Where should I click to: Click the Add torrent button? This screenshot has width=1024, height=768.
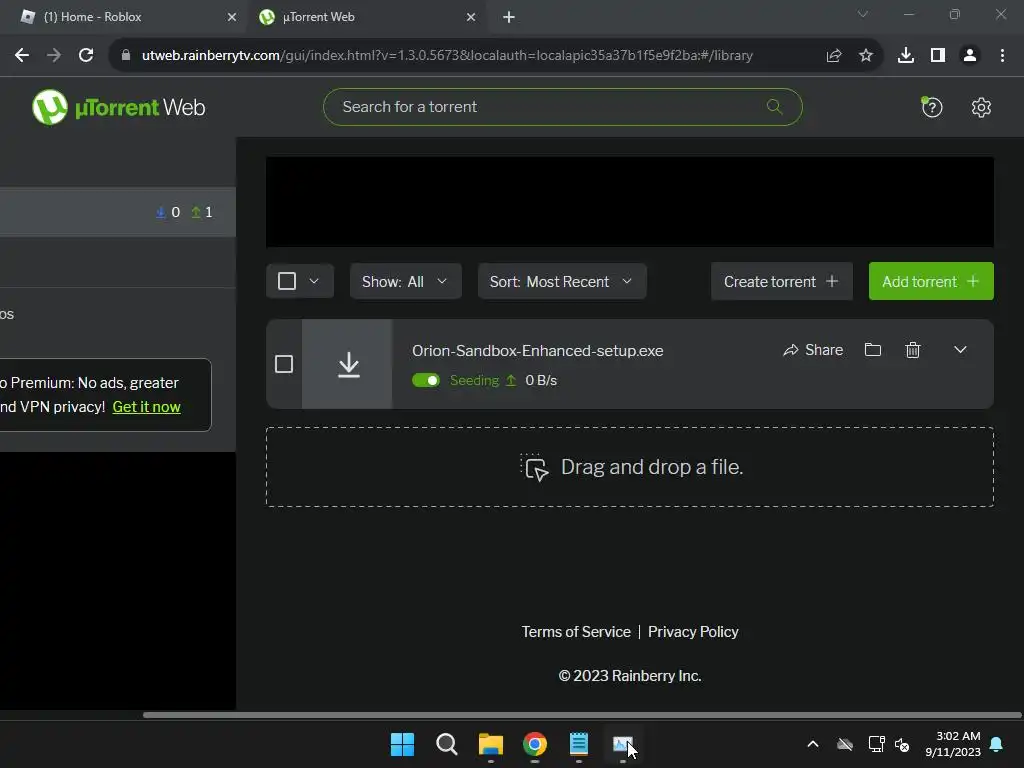[x=931, y=281]
